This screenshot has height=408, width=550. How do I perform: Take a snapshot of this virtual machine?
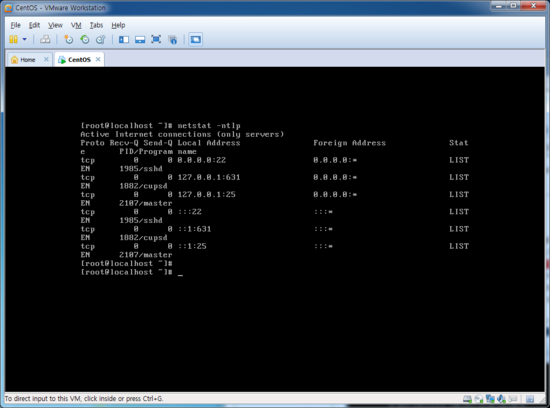68,39
